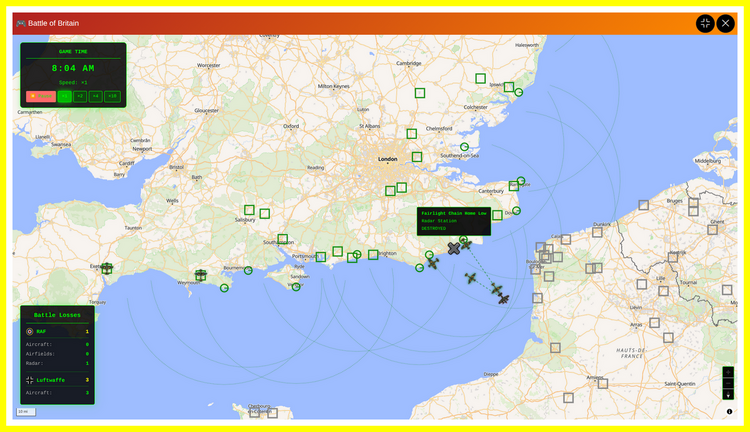750x432 pixels.
Task: Select radar circle on Isle of Wight
Action: click(296, 287)
